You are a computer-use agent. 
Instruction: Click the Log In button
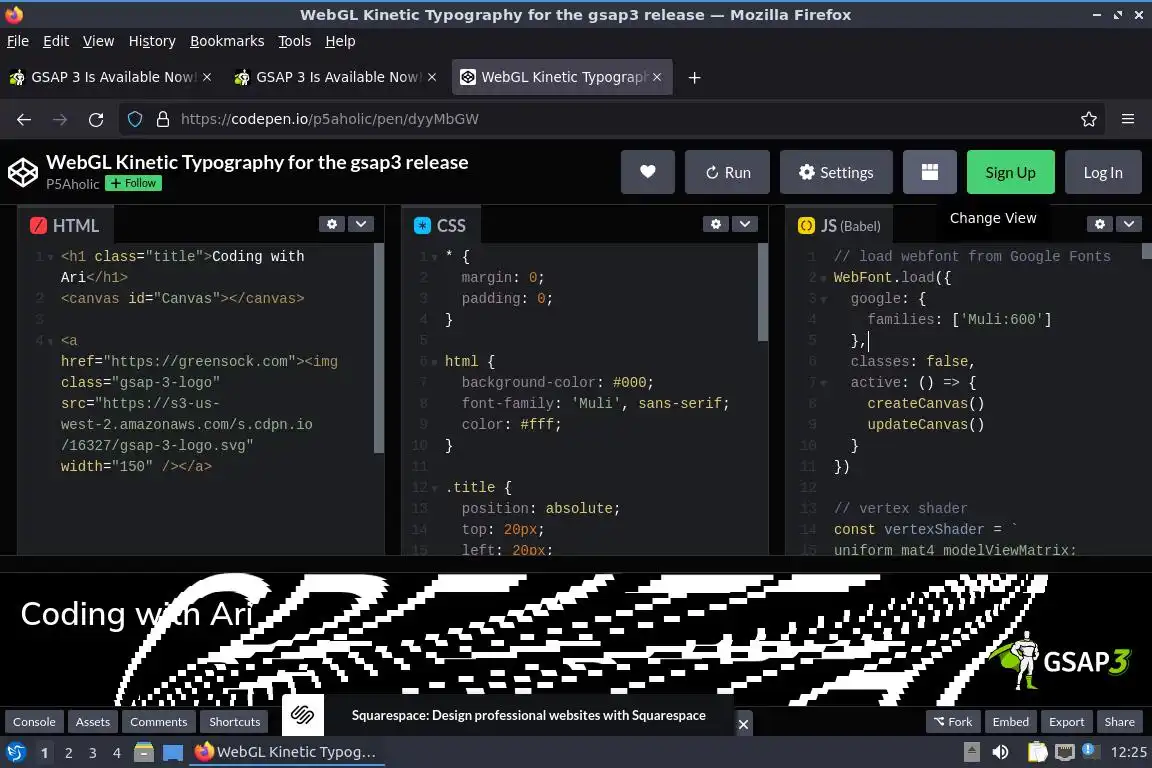[1103, 172]
